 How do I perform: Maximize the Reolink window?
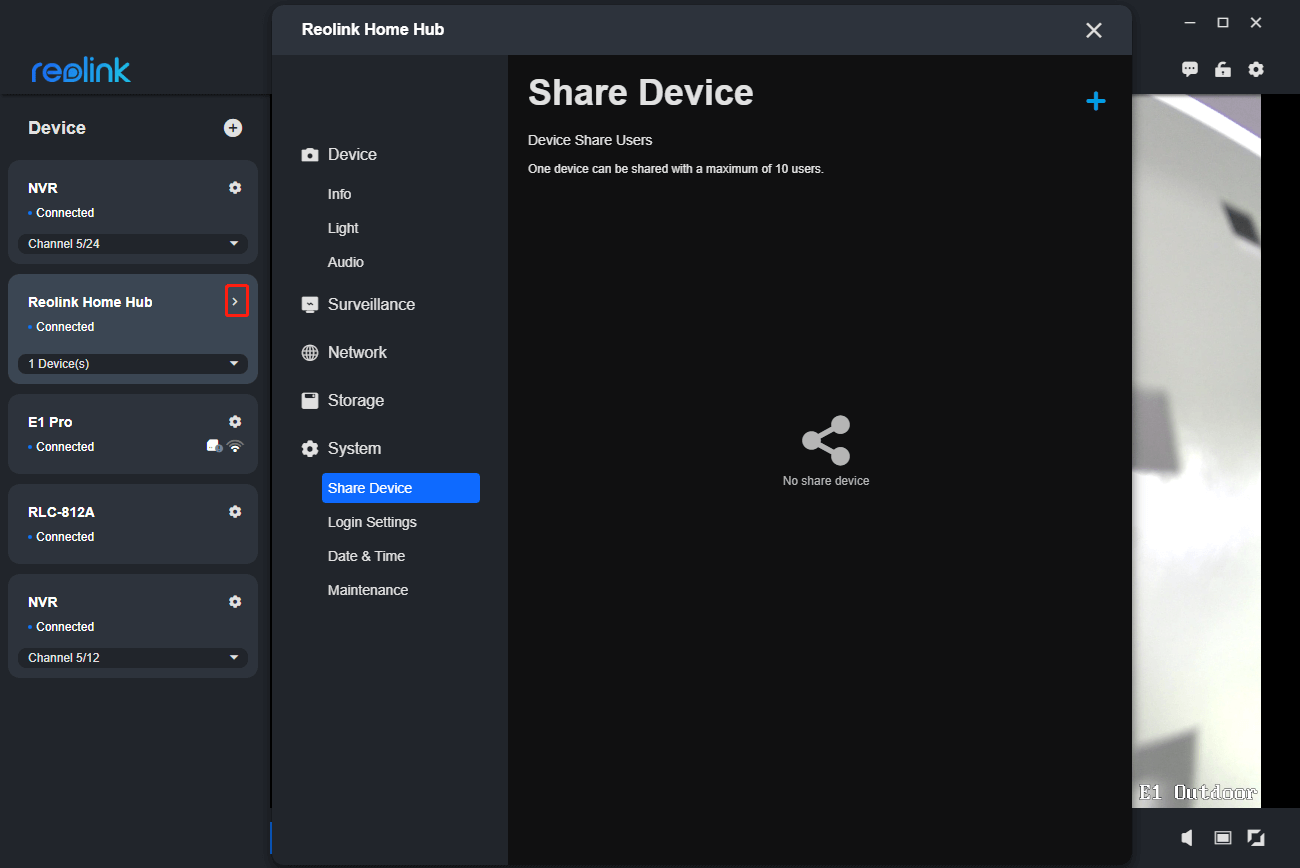click(x=1222, y=23)
